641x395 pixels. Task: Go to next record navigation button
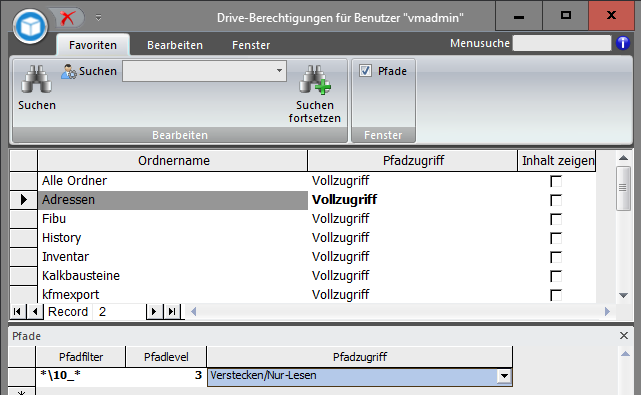154,312
